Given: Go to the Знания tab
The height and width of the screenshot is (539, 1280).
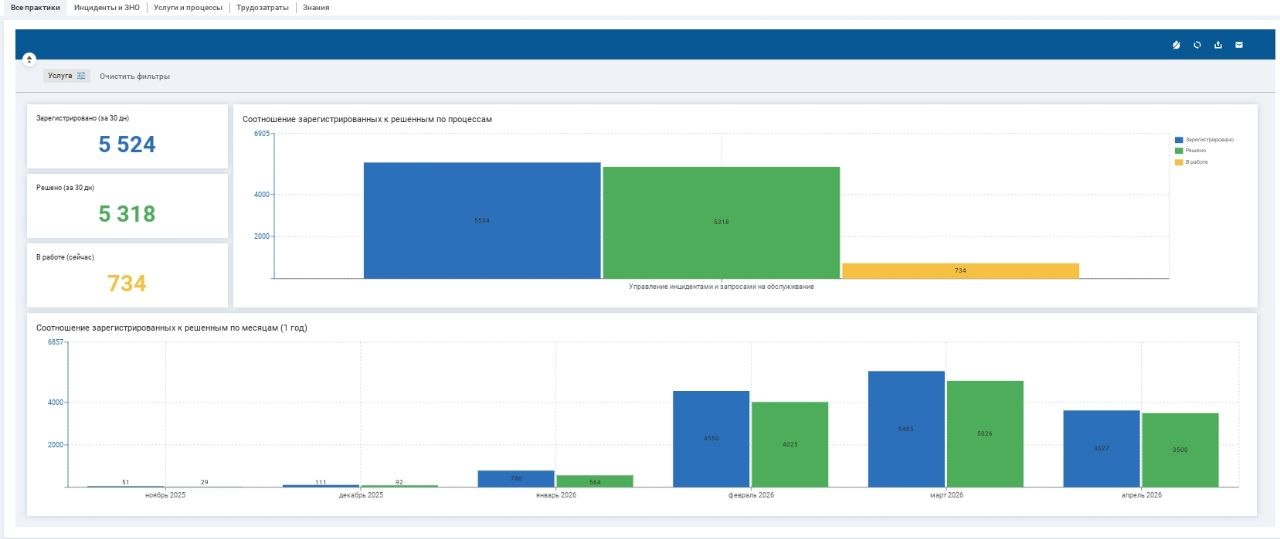Looking at the screenshot, I should click(316, 7).
